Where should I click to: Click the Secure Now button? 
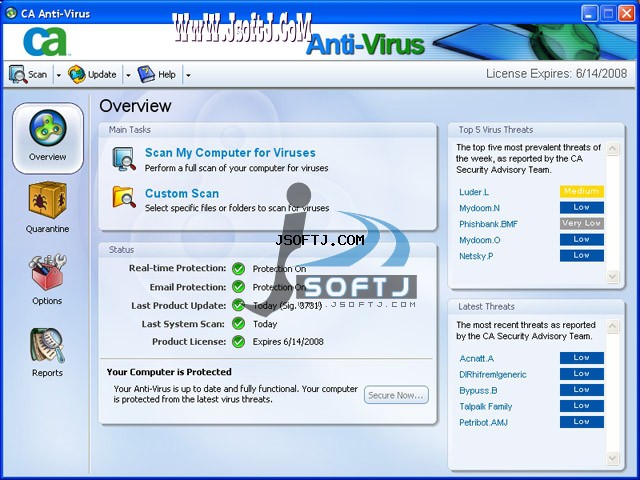pyautogui.click(x=396, y=395)
